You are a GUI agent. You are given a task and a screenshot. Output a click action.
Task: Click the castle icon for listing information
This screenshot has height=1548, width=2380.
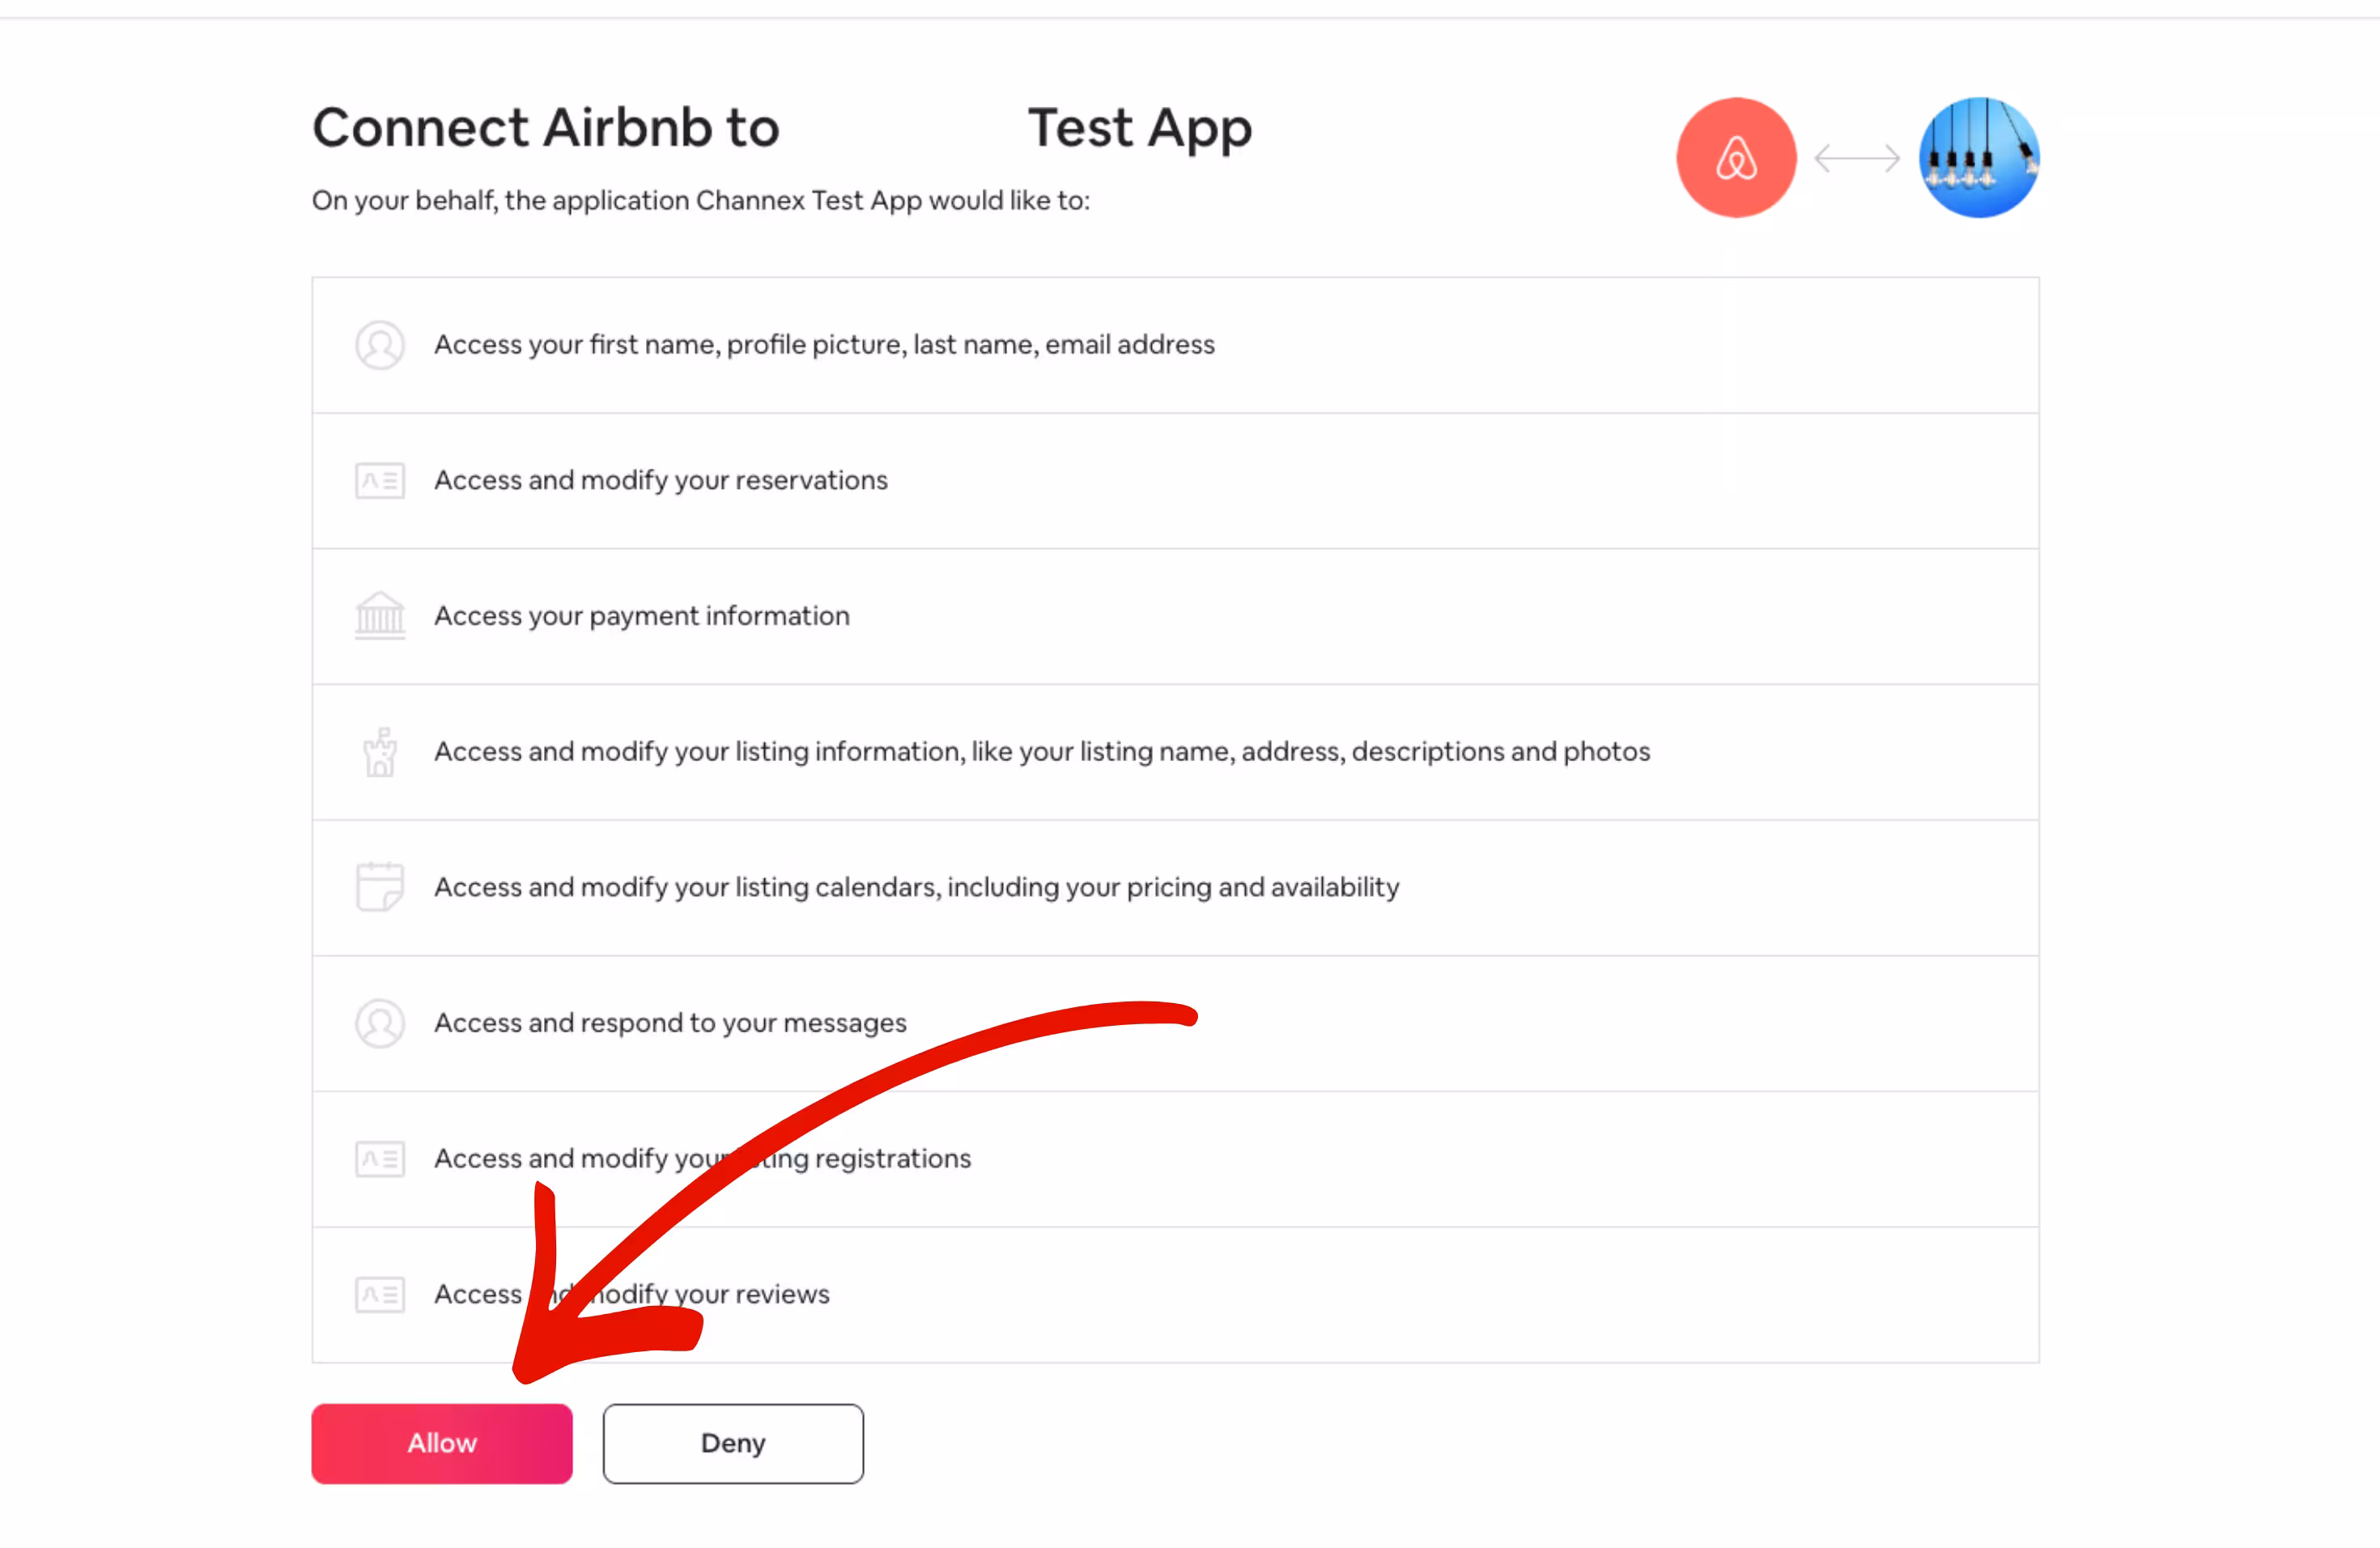click(x=380, y=752)
